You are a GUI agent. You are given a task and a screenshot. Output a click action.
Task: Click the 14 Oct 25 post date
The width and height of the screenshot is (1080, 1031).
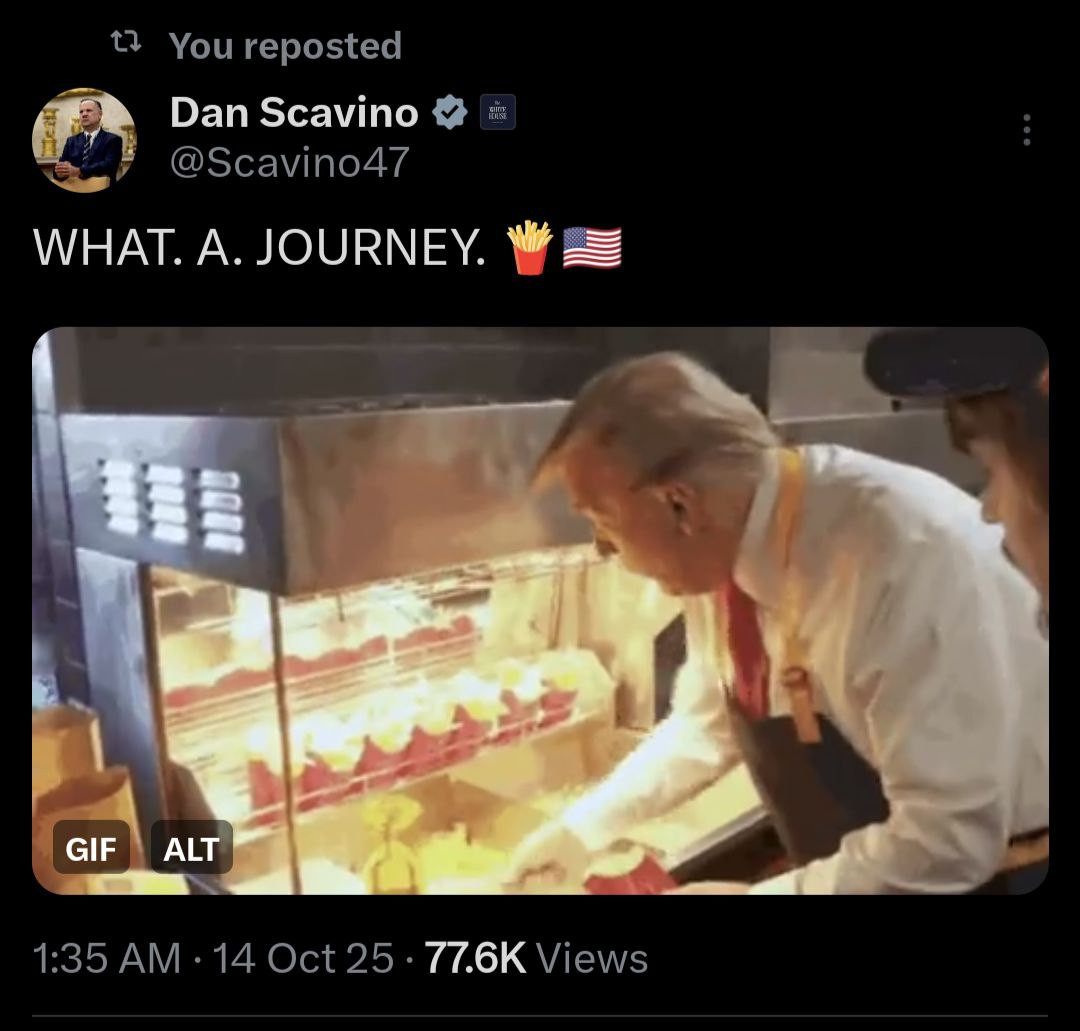[x=304, y=958]
